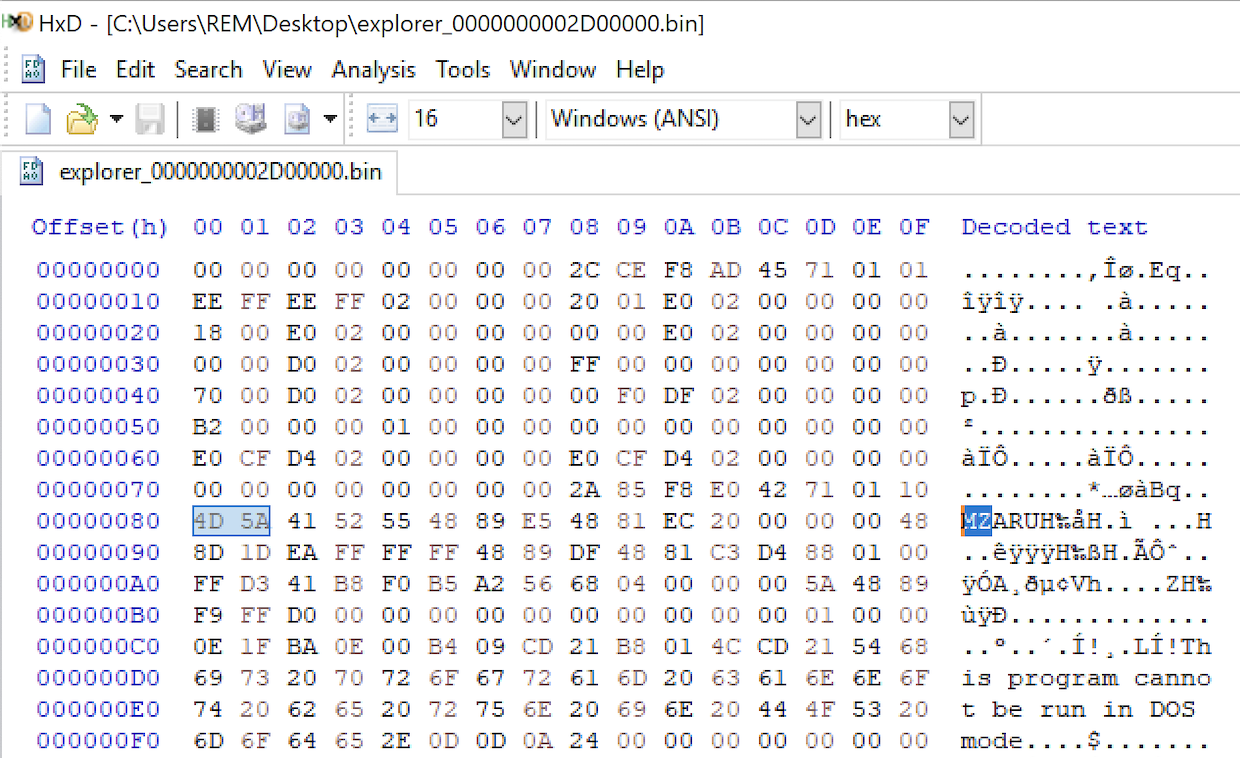Click the bytes per row field showing 16
The width and height of the screenshot is (1240, 758).
[454, 119]
